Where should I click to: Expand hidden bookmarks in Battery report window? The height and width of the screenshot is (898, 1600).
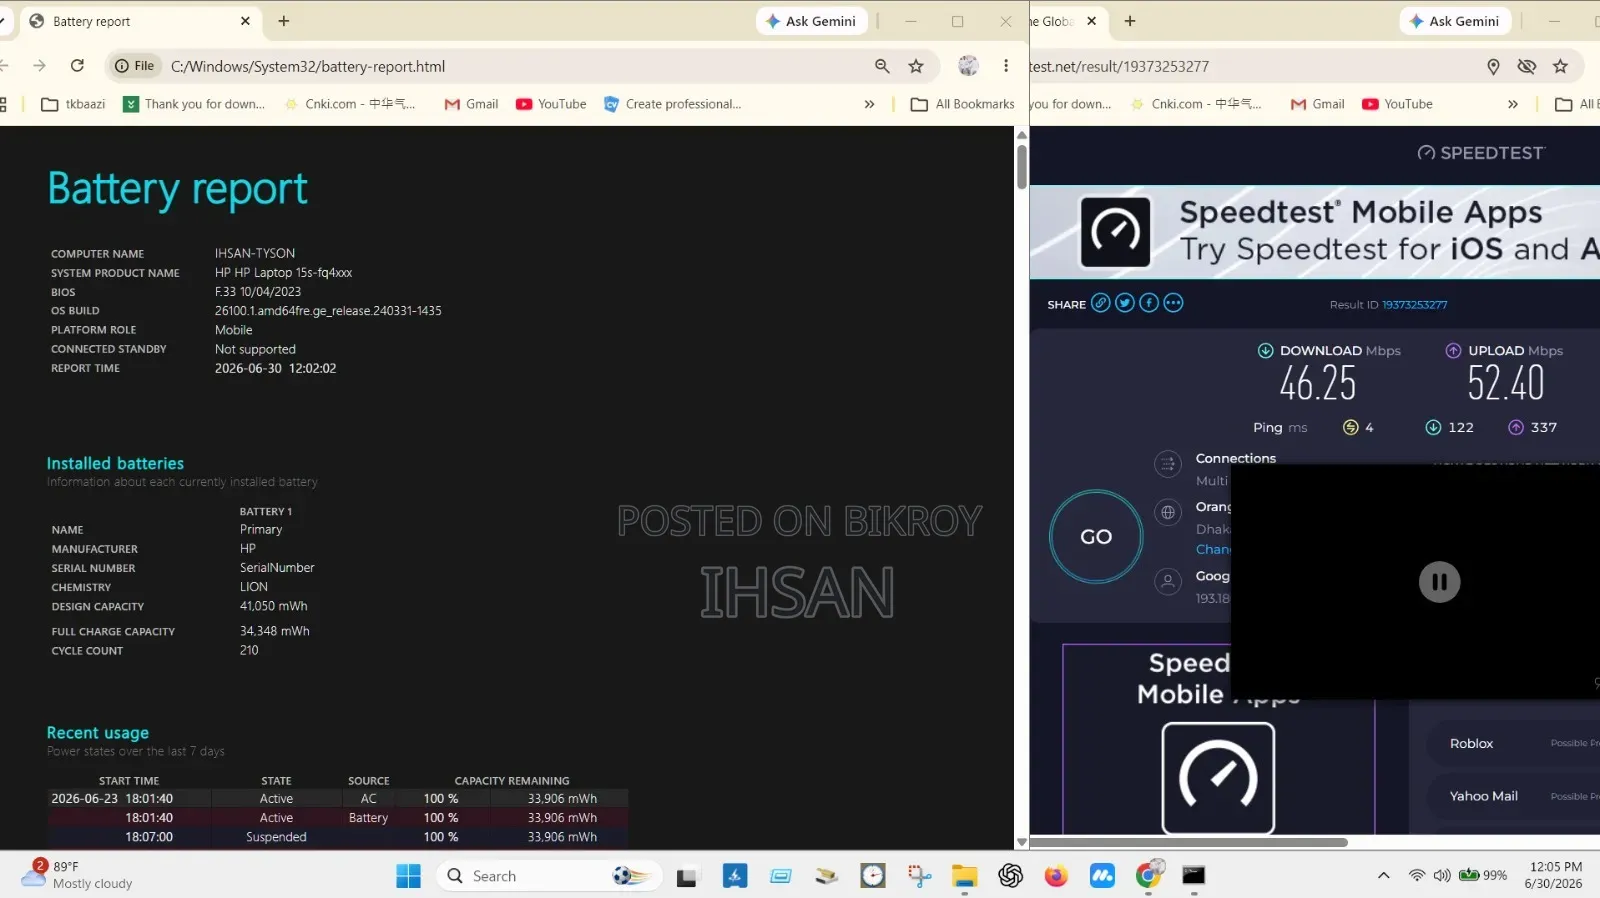(x=869, y=104)
